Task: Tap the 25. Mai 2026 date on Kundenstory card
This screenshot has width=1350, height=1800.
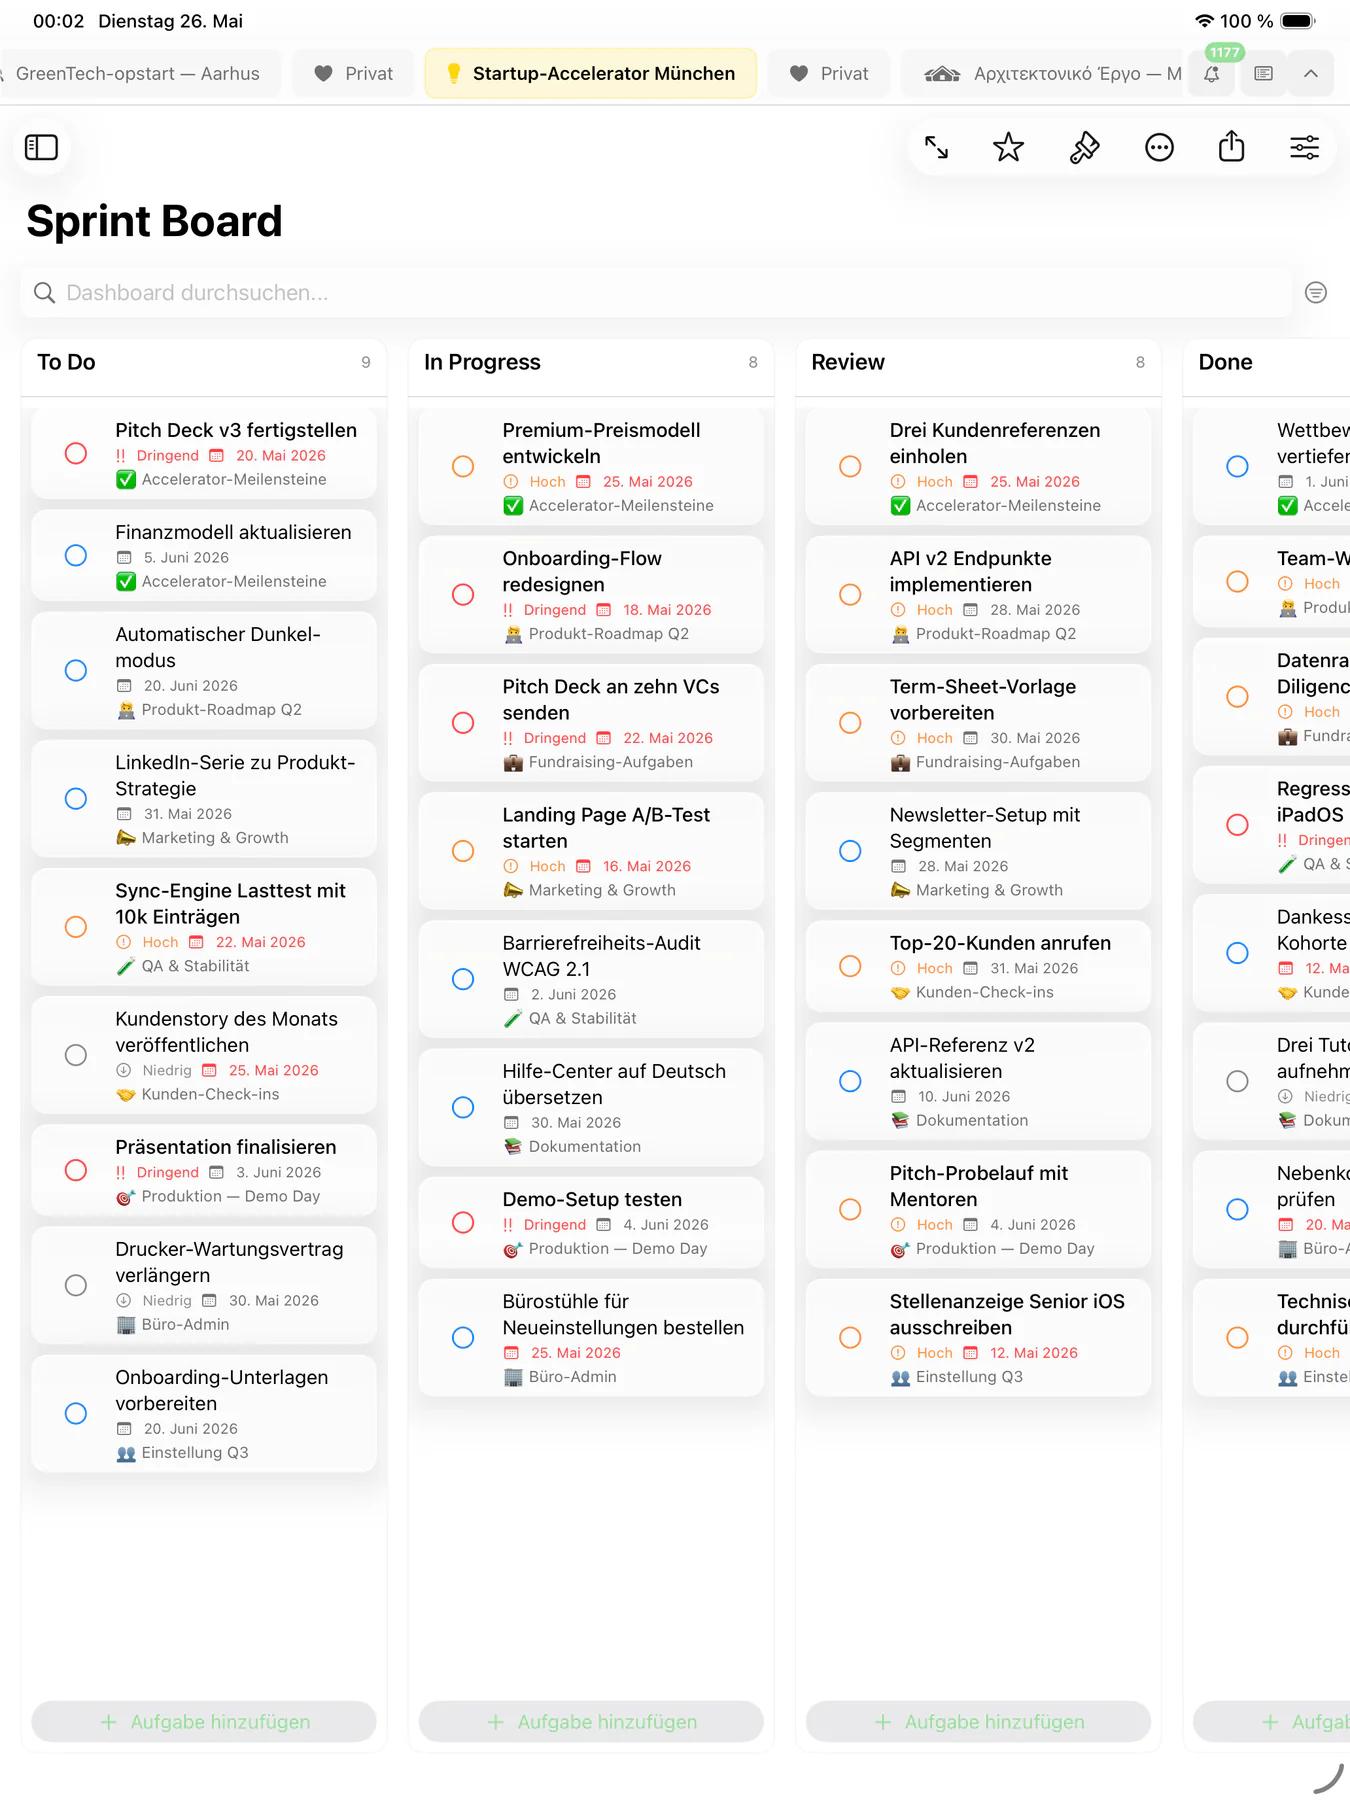Action: click(274, 1070)
